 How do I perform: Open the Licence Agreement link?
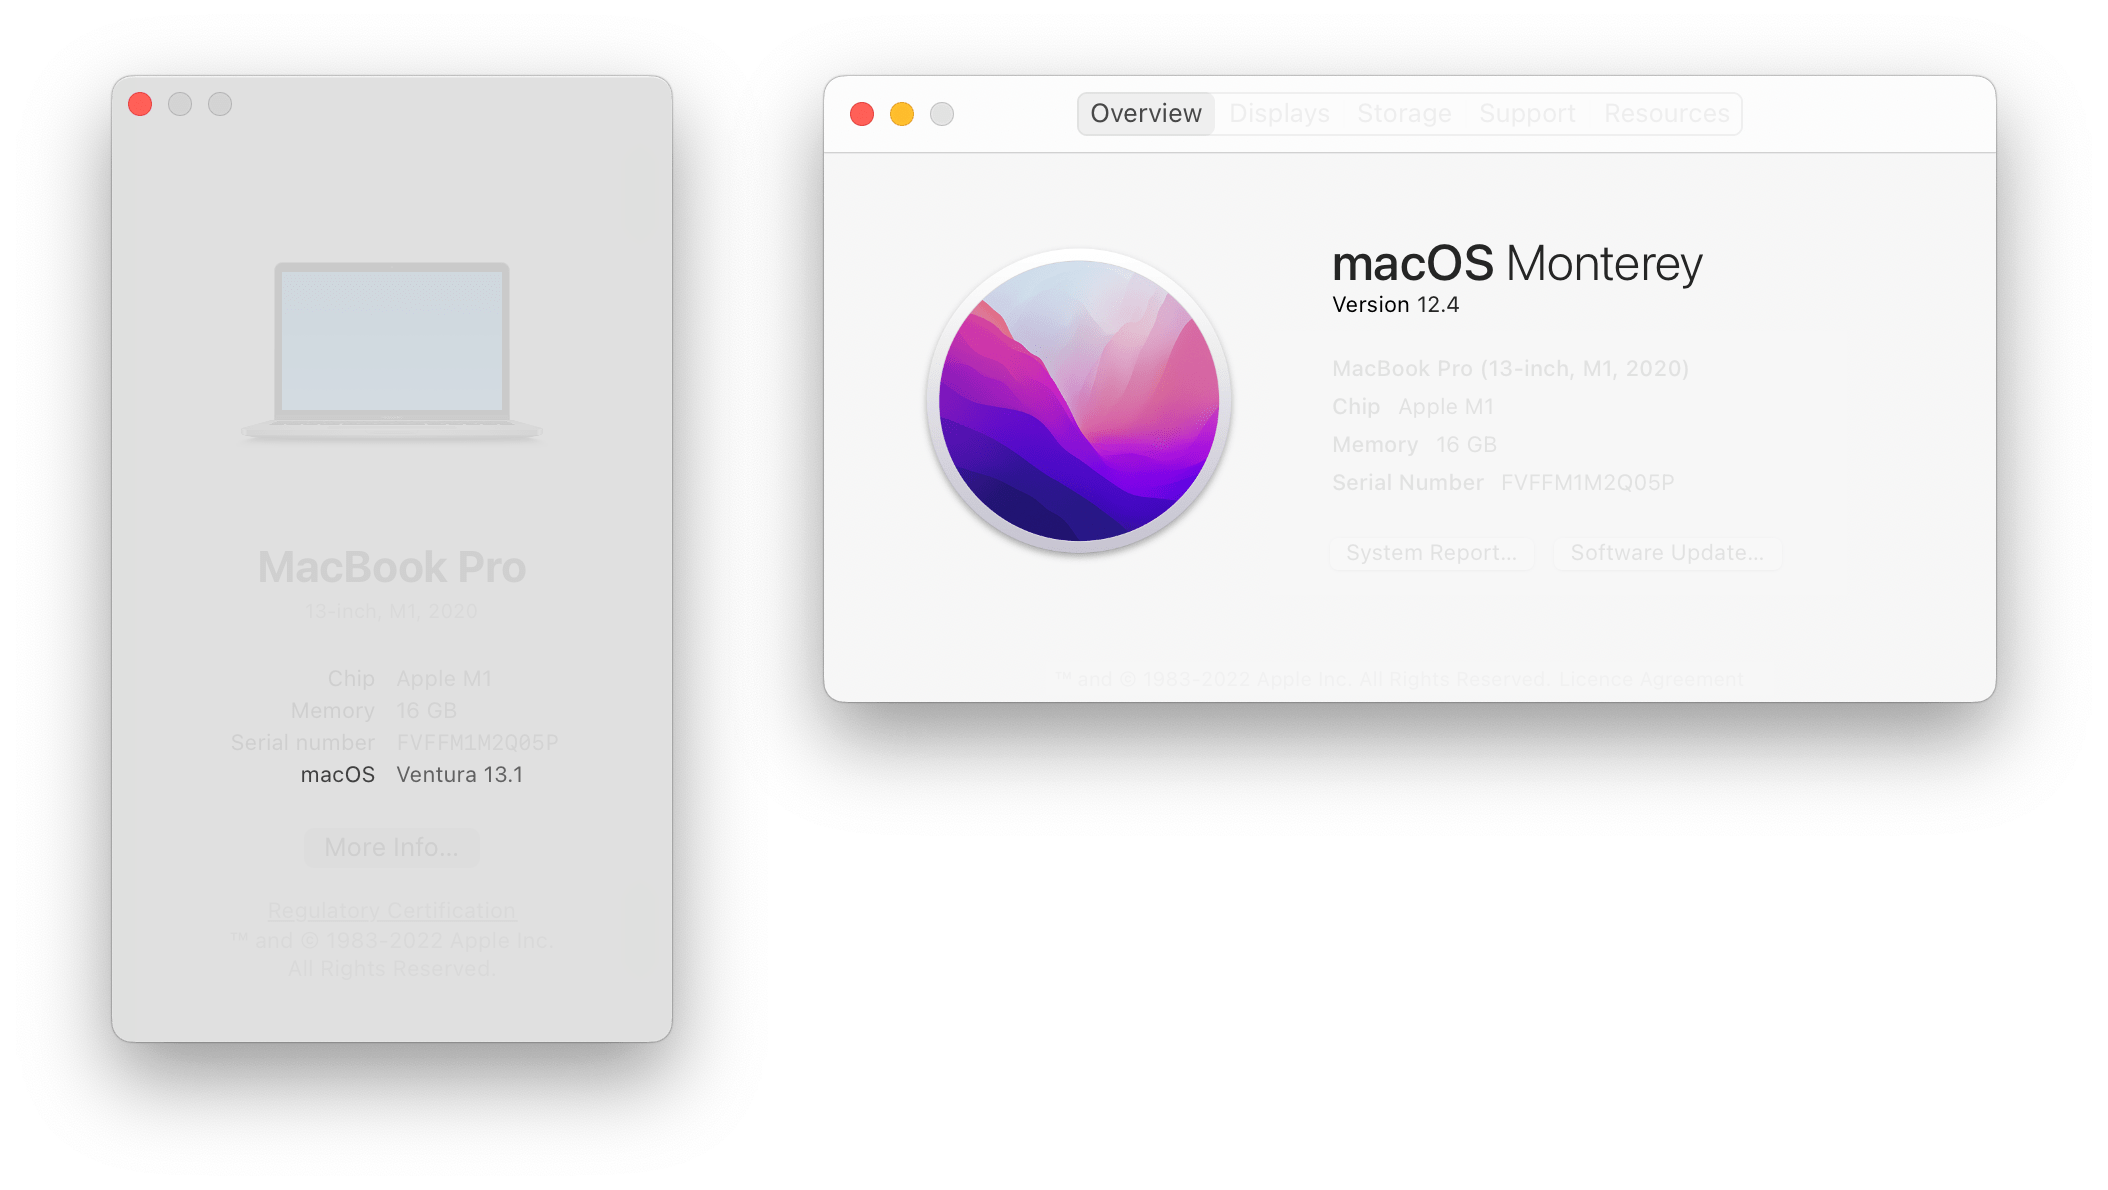(1651, 679)
